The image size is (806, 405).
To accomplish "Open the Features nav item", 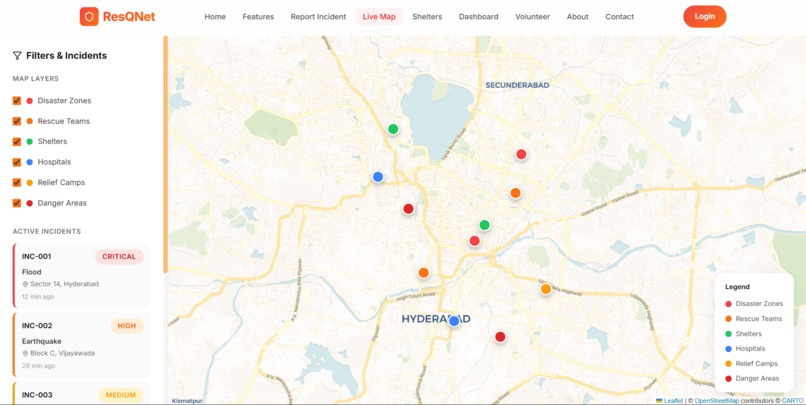I will point(258,16).
